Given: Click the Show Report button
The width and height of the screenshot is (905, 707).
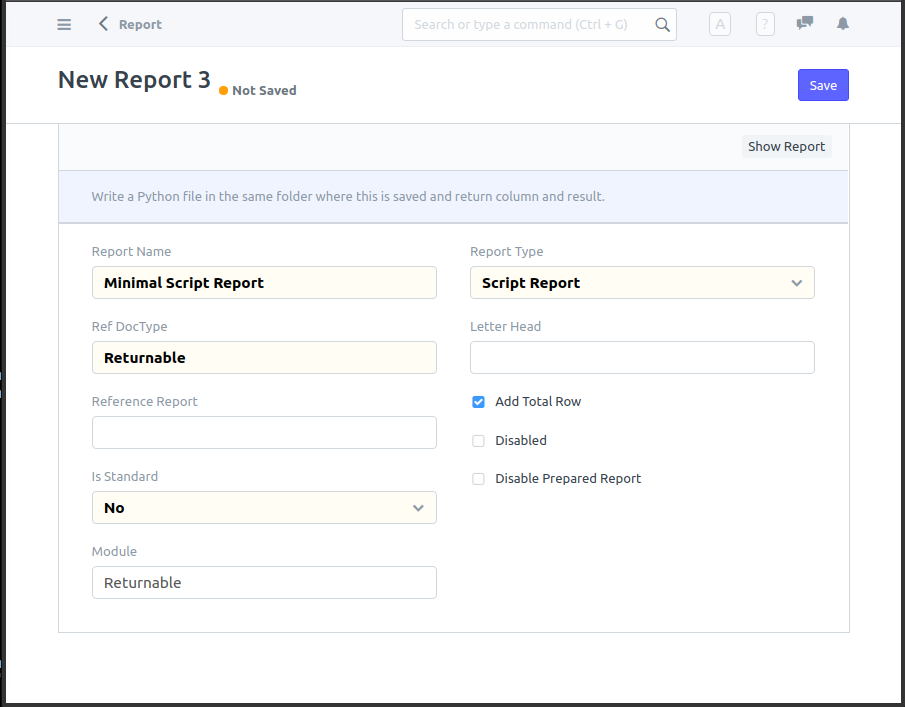Looking at the screenshot, I should [786, 146].
